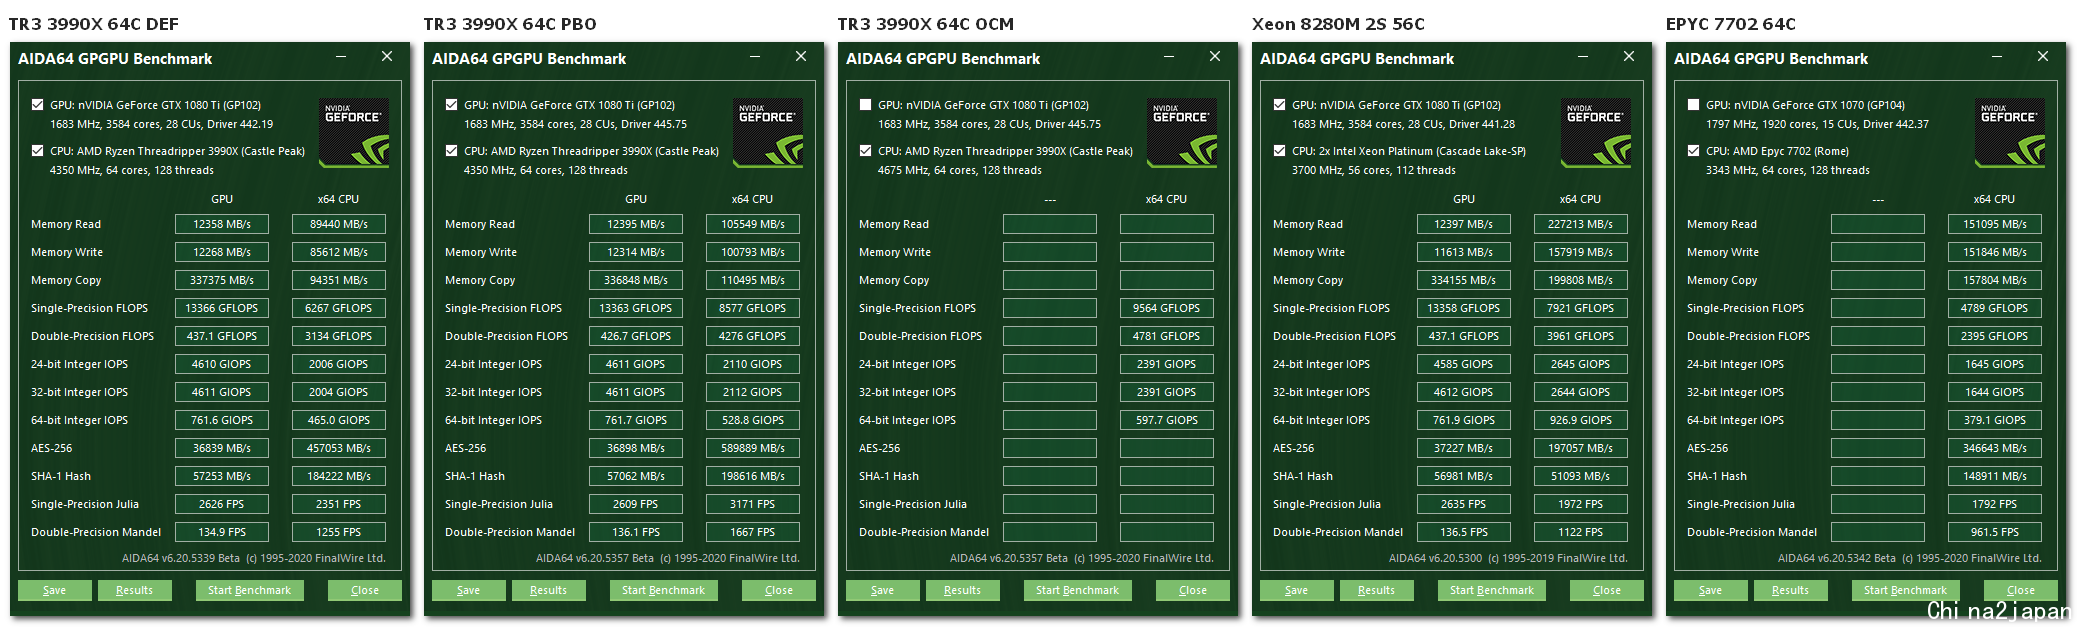Click GeForce logo in EPYC 7702 window

[x=2010, y=132]
